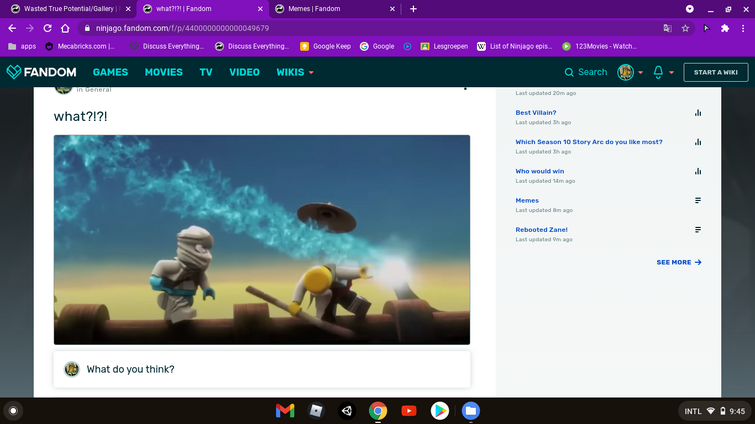This screenshot has width=755, height=424.
Task: Launch Unity from the shelf
Action: [x=347, y=411]
